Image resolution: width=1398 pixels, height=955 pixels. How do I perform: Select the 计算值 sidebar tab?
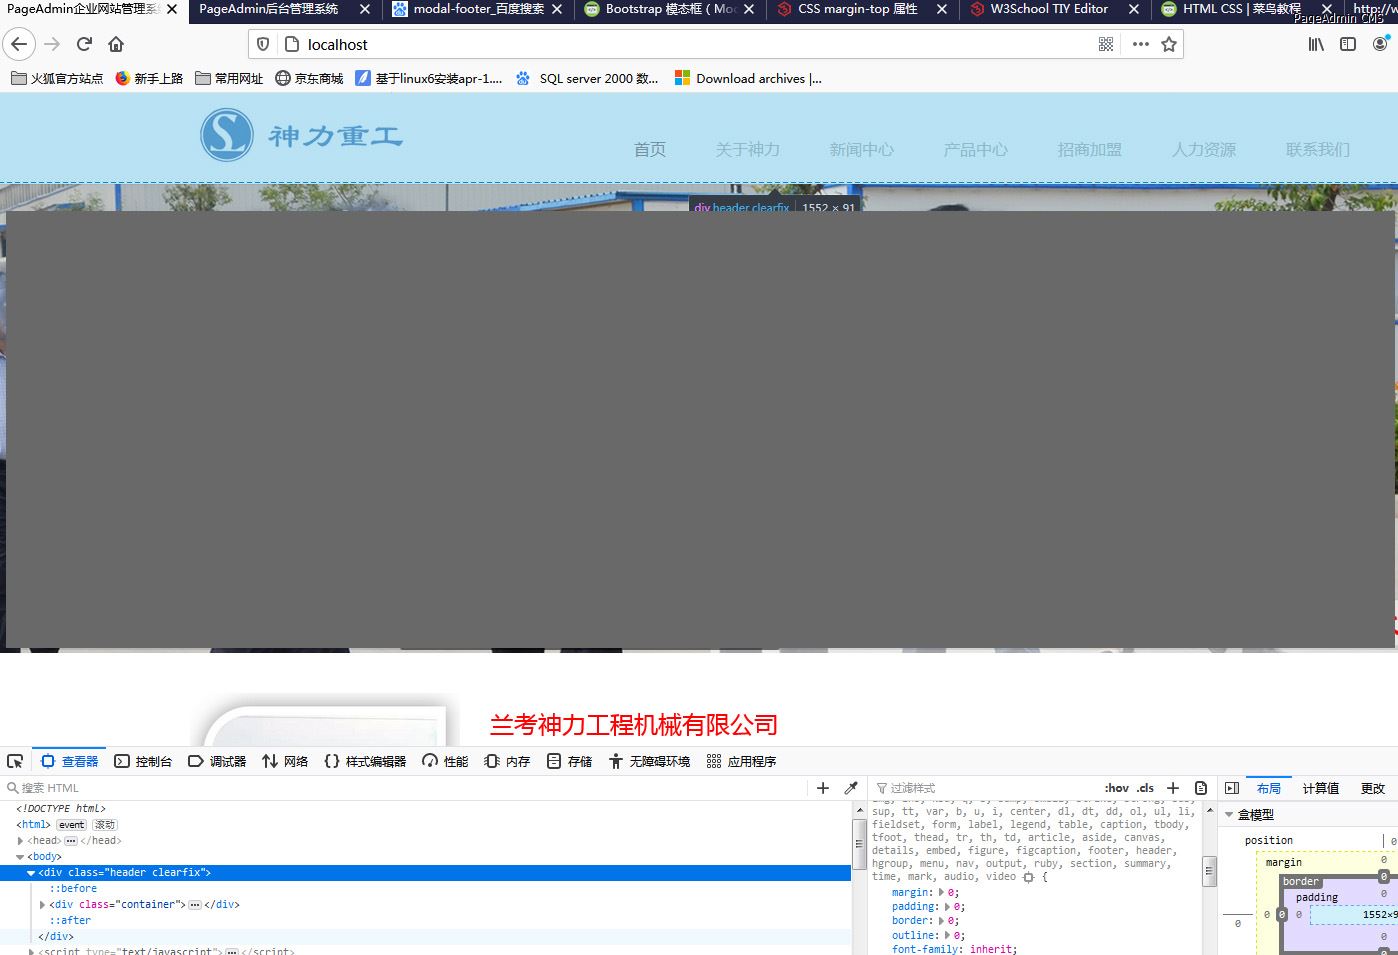pyautogui.click(x=1320, y=788)
